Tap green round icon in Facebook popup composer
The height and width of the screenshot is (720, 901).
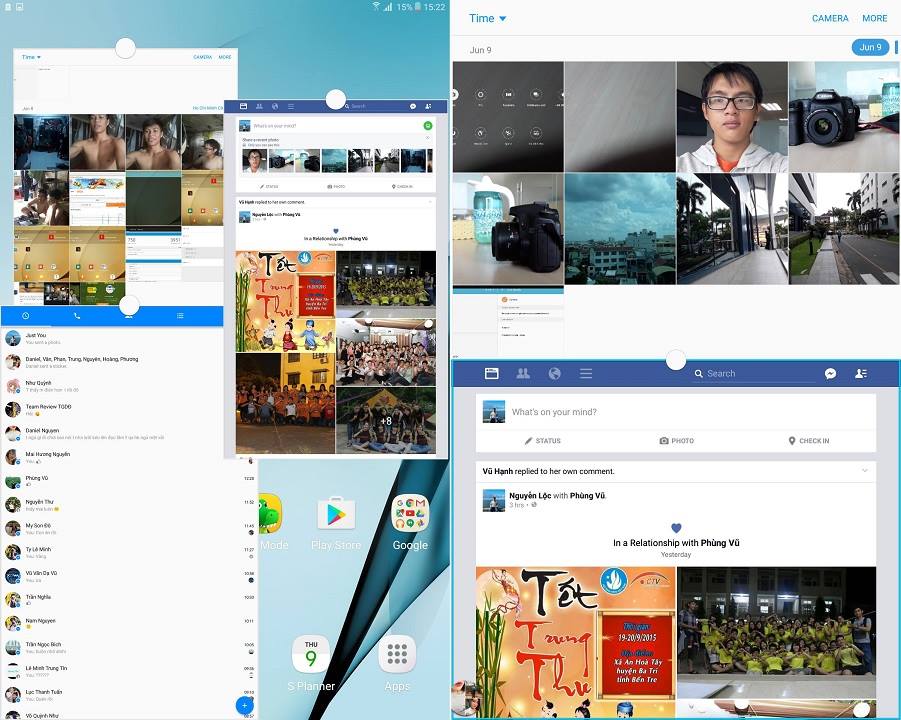pos(428,125)
